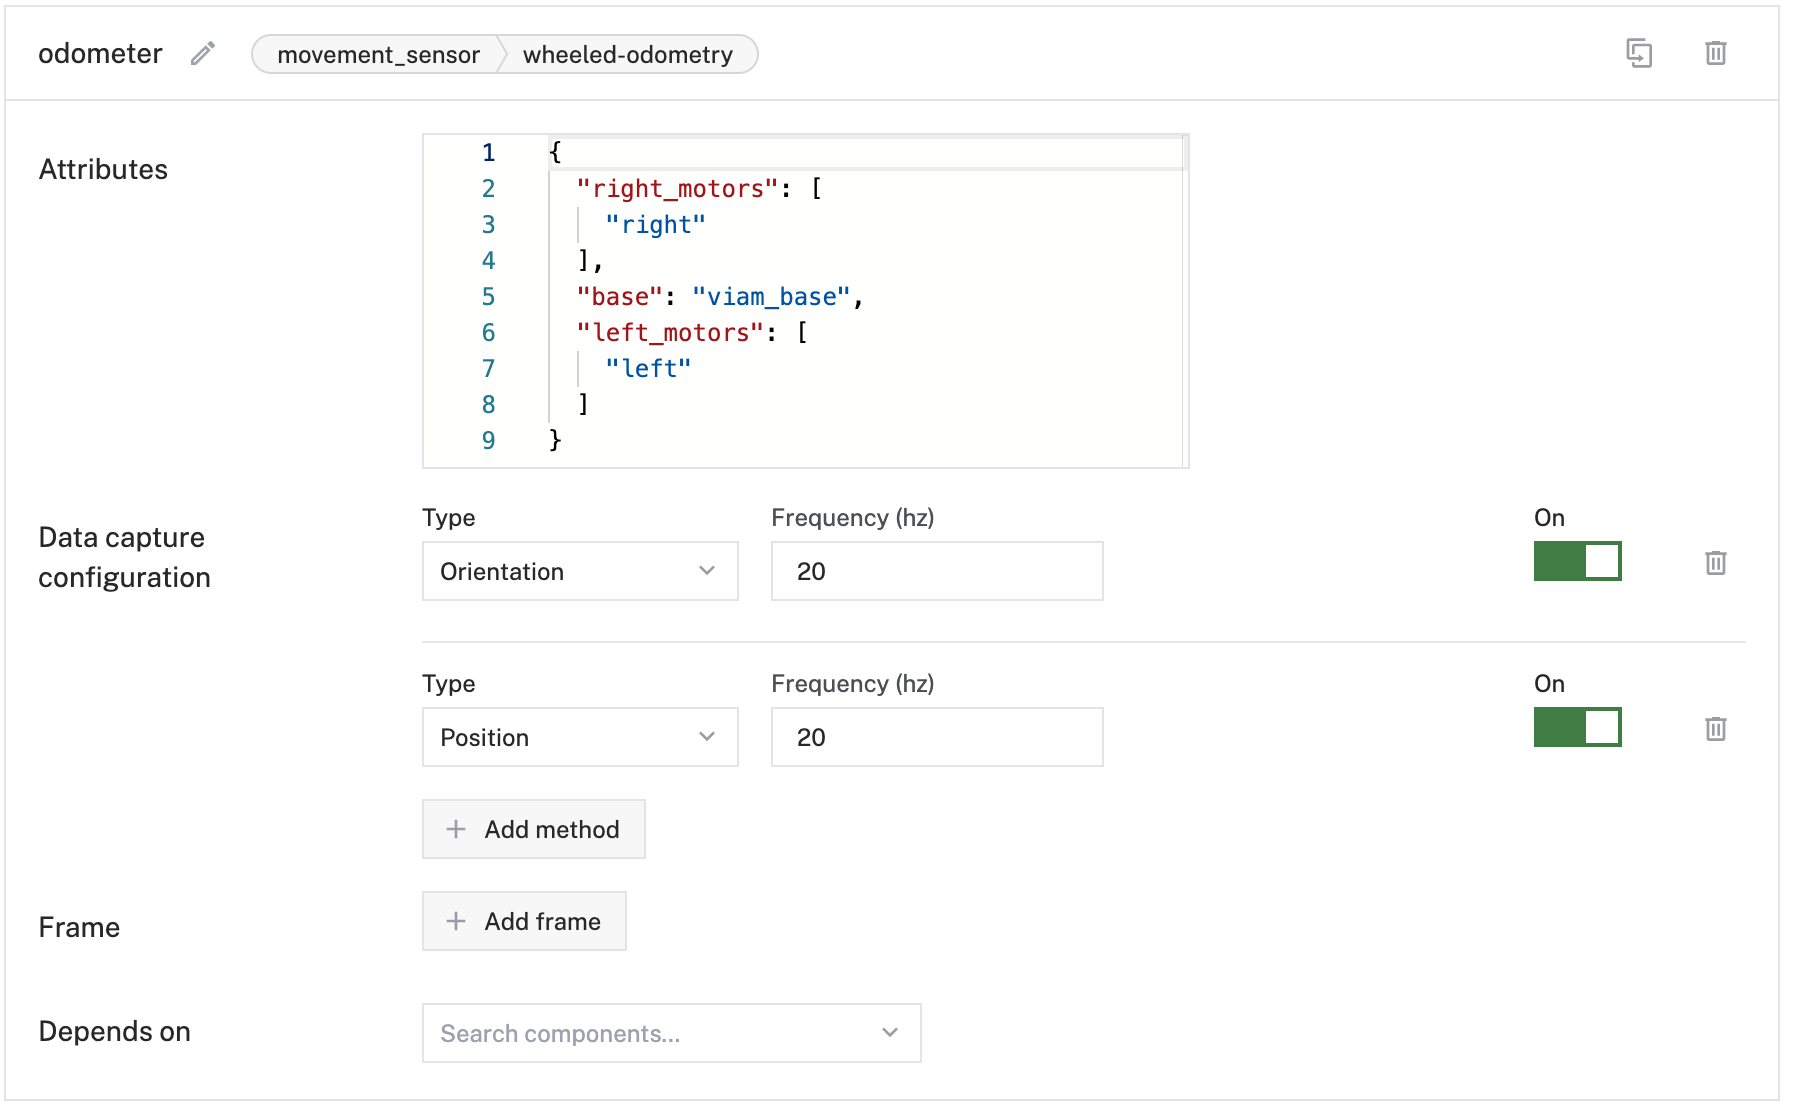This screenshot has width=1794, height=1116.
Task: Duplicate the odometer component using copy icon
Action: (x=1638, y=53)
